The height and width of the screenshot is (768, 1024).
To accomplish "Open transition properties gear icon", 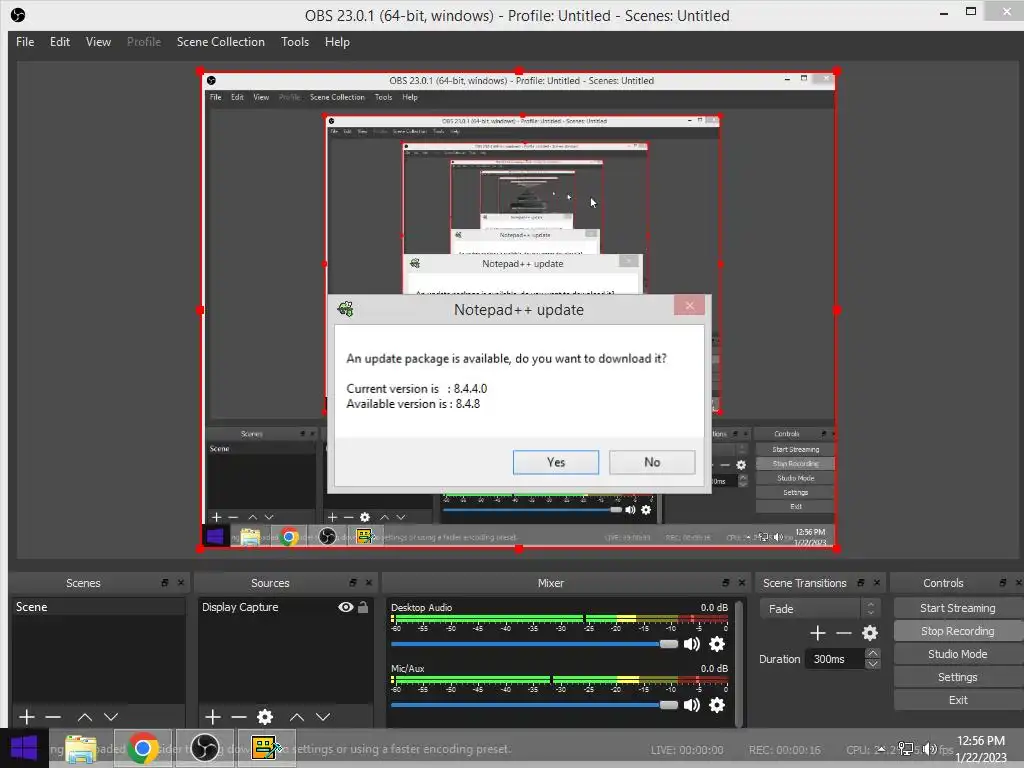I will click(x=870, y=633).
